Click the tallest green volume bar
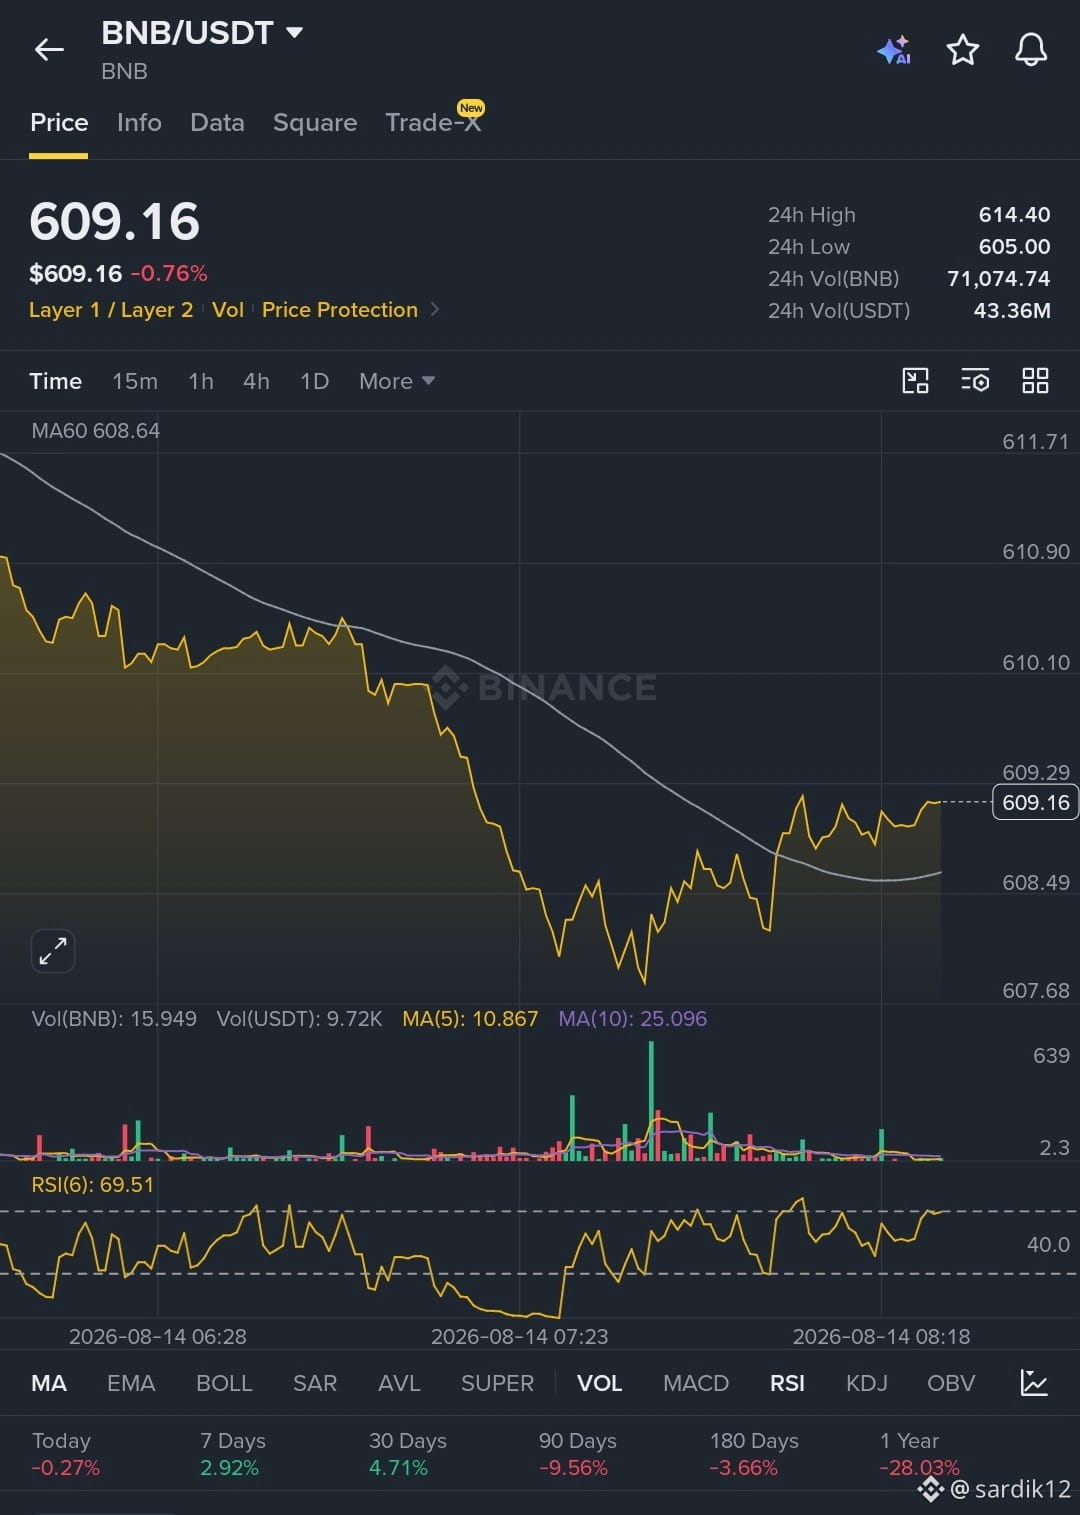 [x=651, y=1100]
